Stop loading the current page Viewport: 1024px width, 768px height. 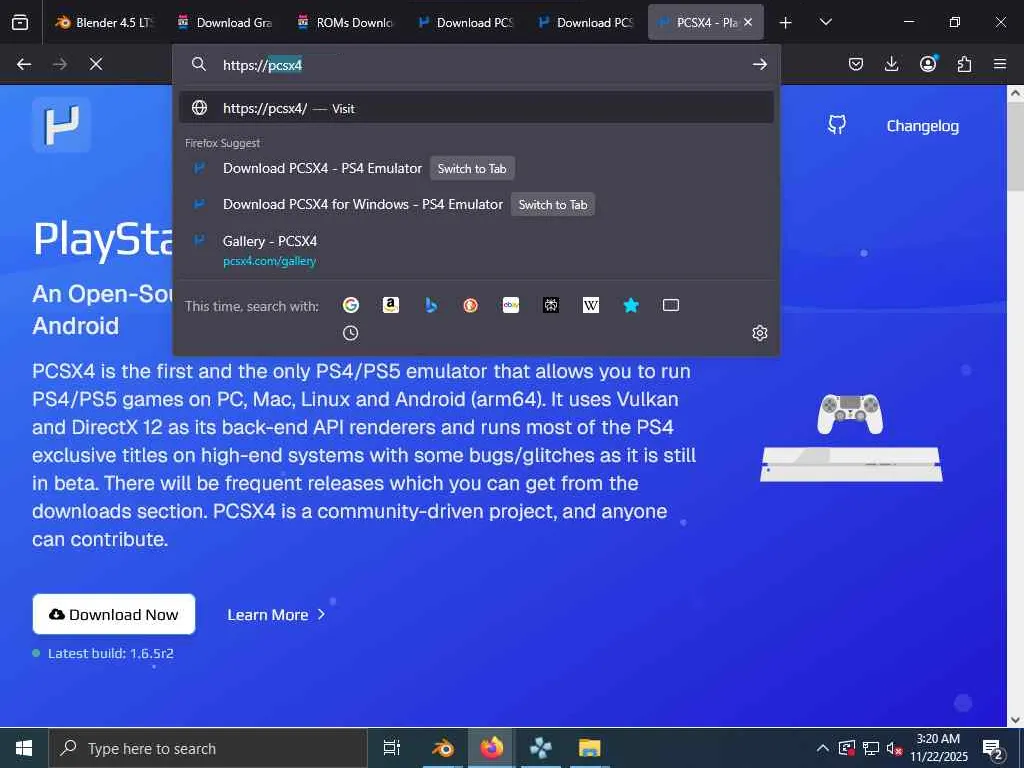point(95,64)
